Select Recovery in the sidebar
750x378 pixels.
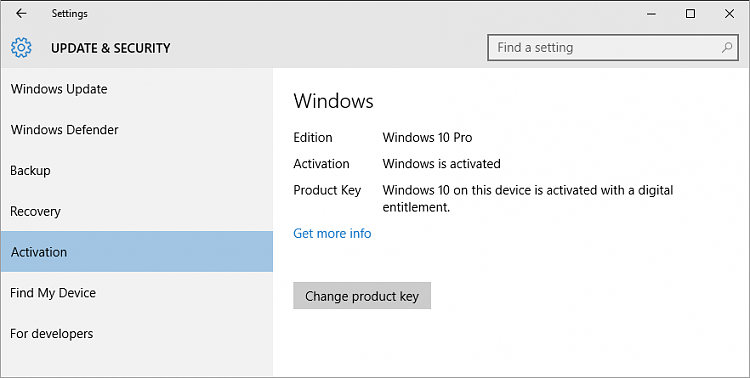136,211
